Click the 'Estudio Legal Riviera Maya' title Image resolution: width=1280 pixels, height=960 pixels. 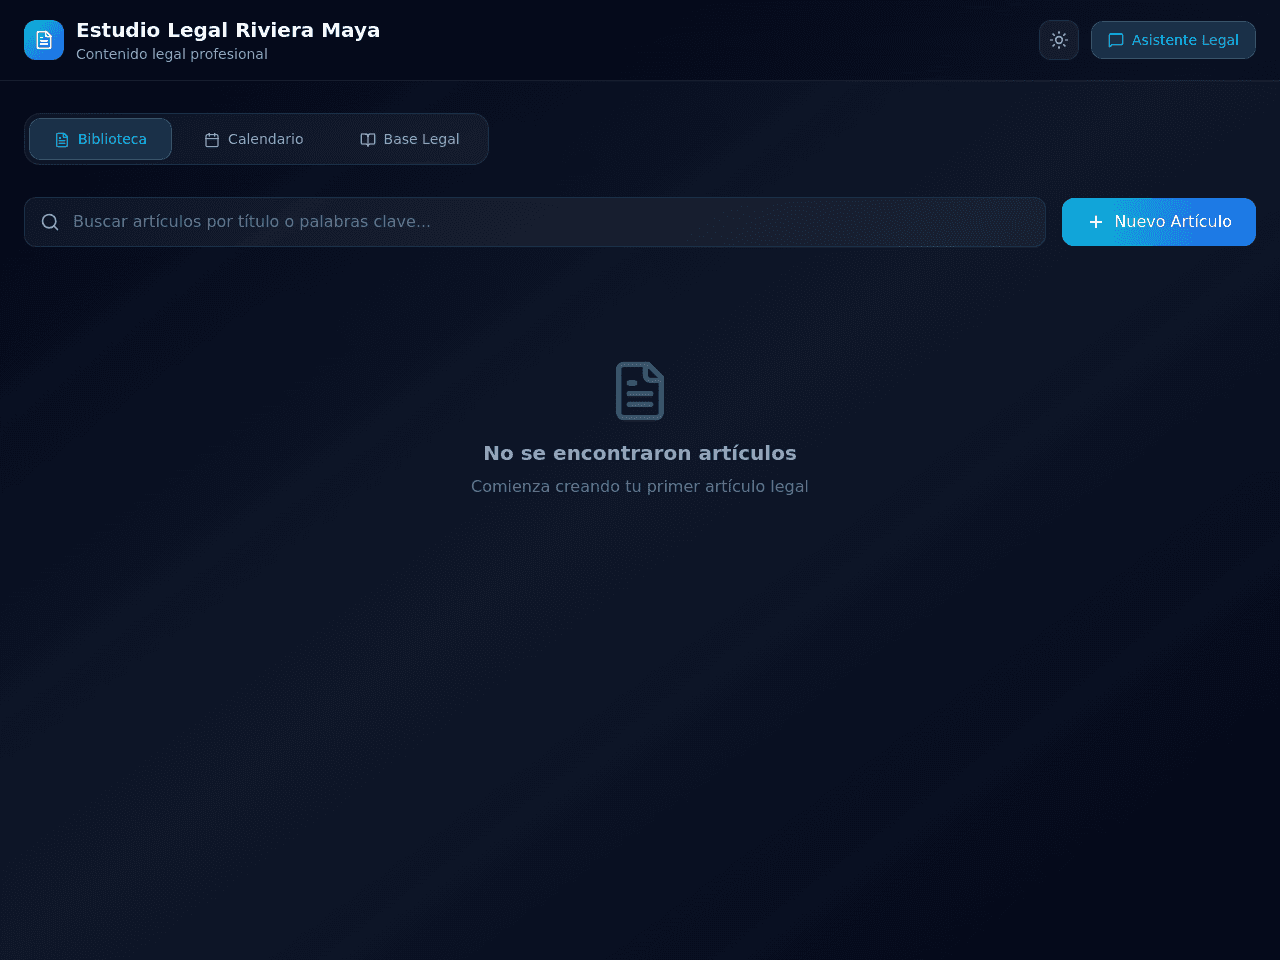coord(228,30)
